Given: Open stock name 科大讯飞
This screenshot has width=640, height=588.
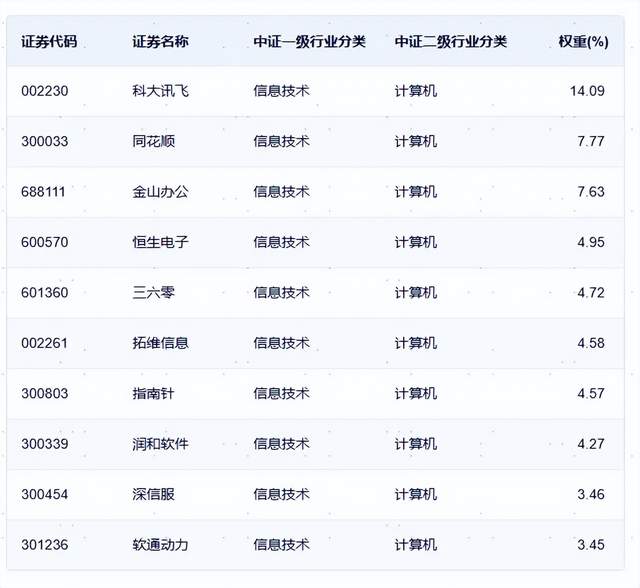Looking at the screenshot, I should pos(160,91).
